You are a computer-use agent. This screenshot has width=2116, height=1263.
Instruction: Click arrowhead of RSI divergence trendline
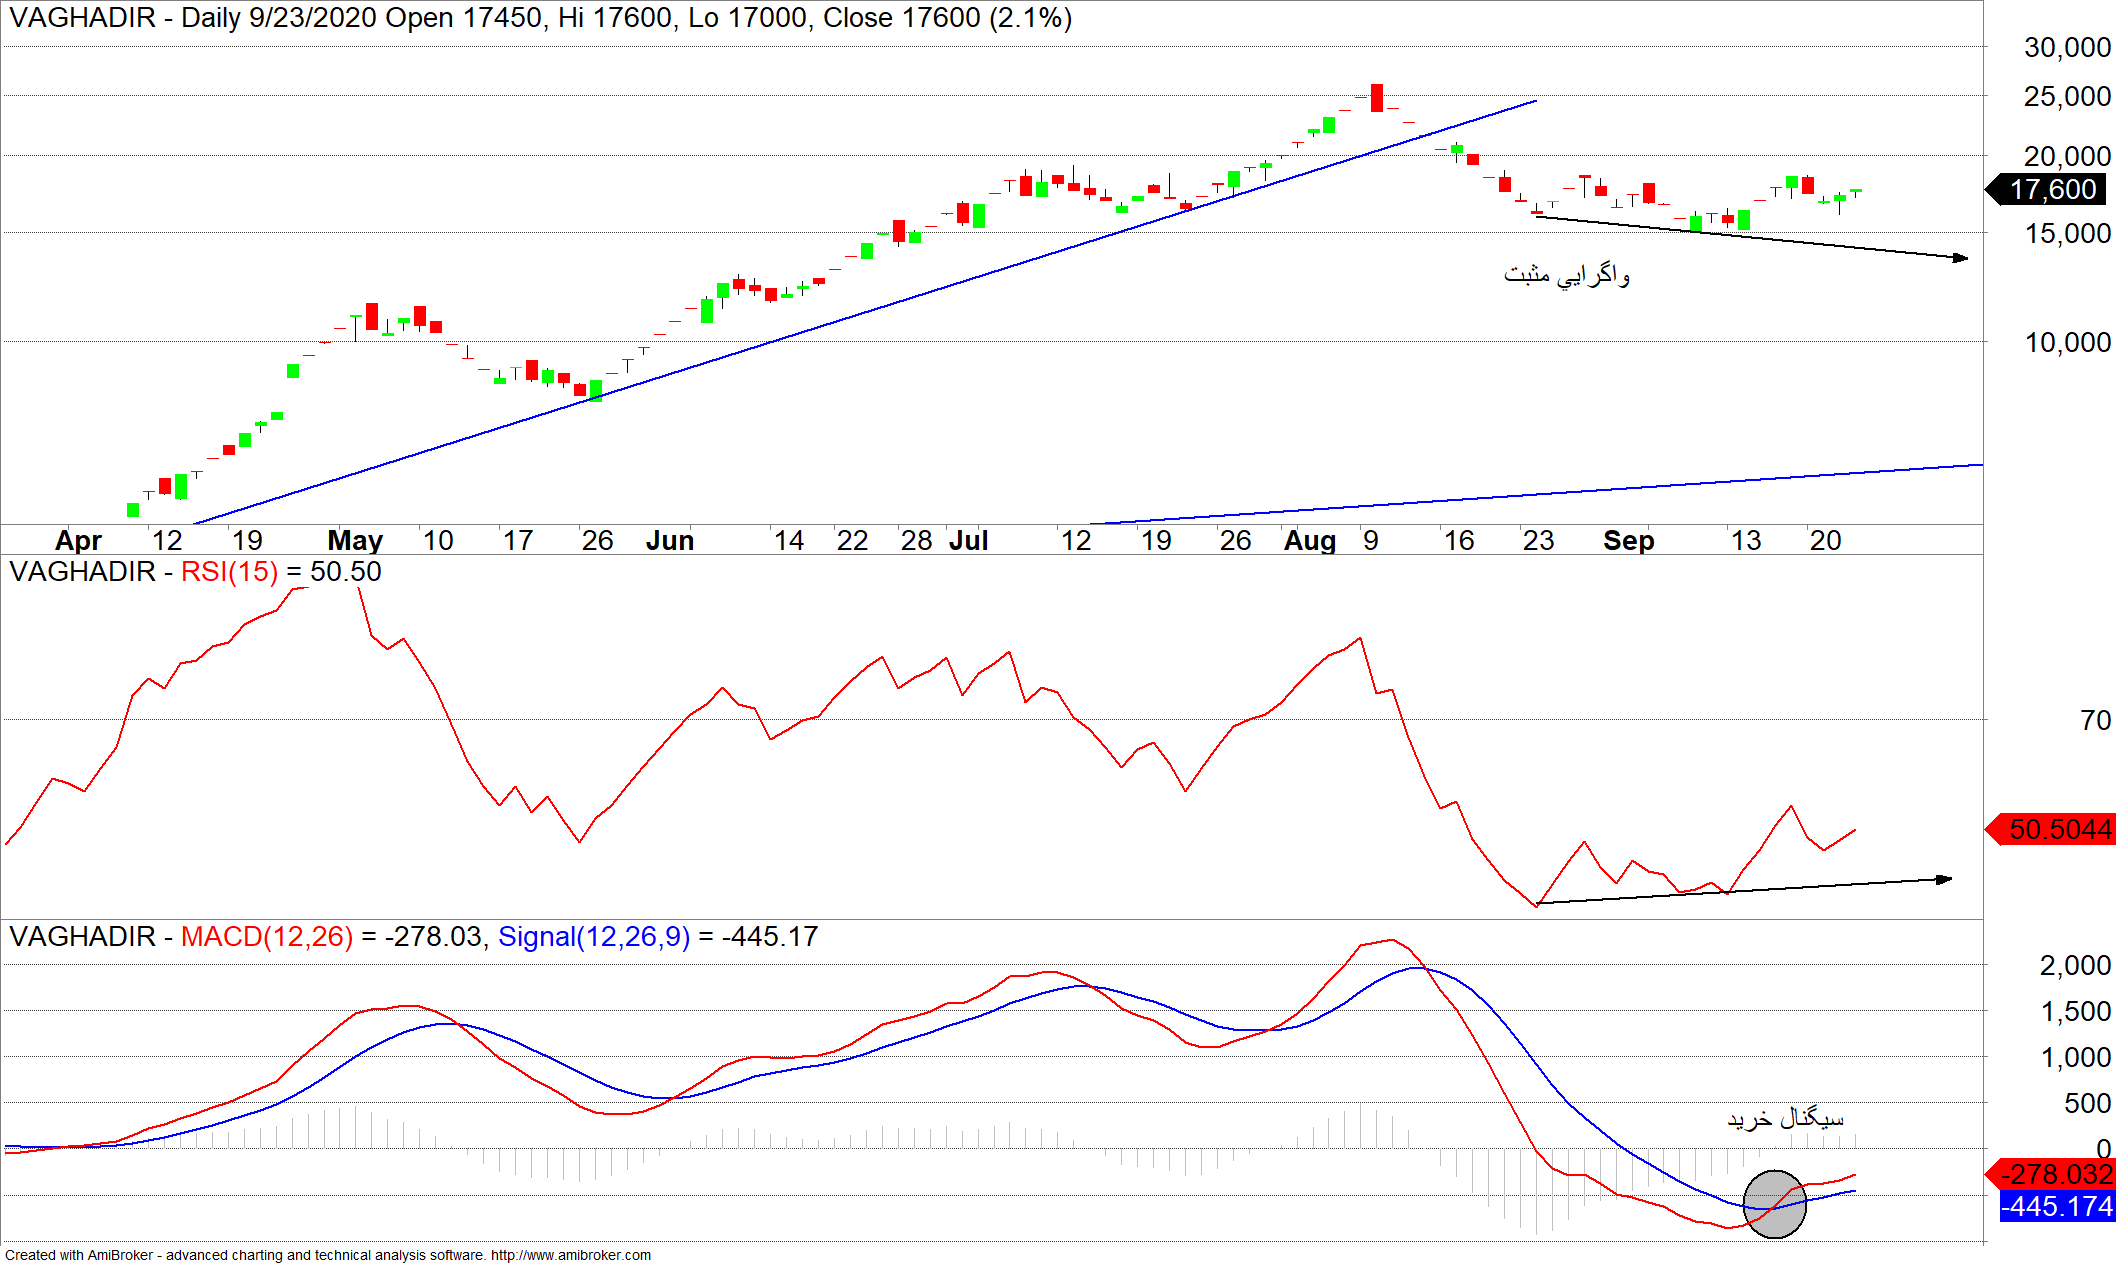[x=1945, y=879]
